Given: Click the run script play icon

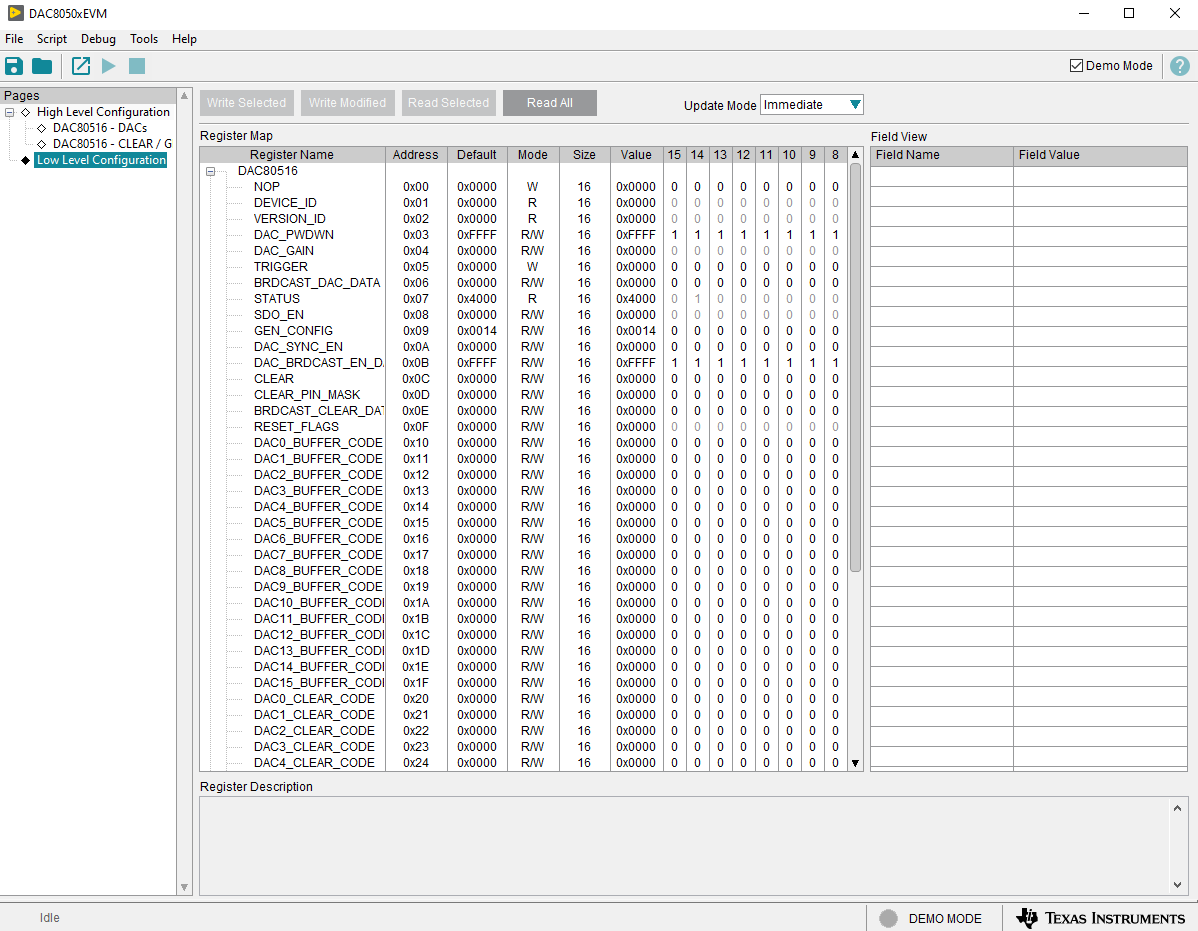Looking at the screenshot, I should [109, 65].
